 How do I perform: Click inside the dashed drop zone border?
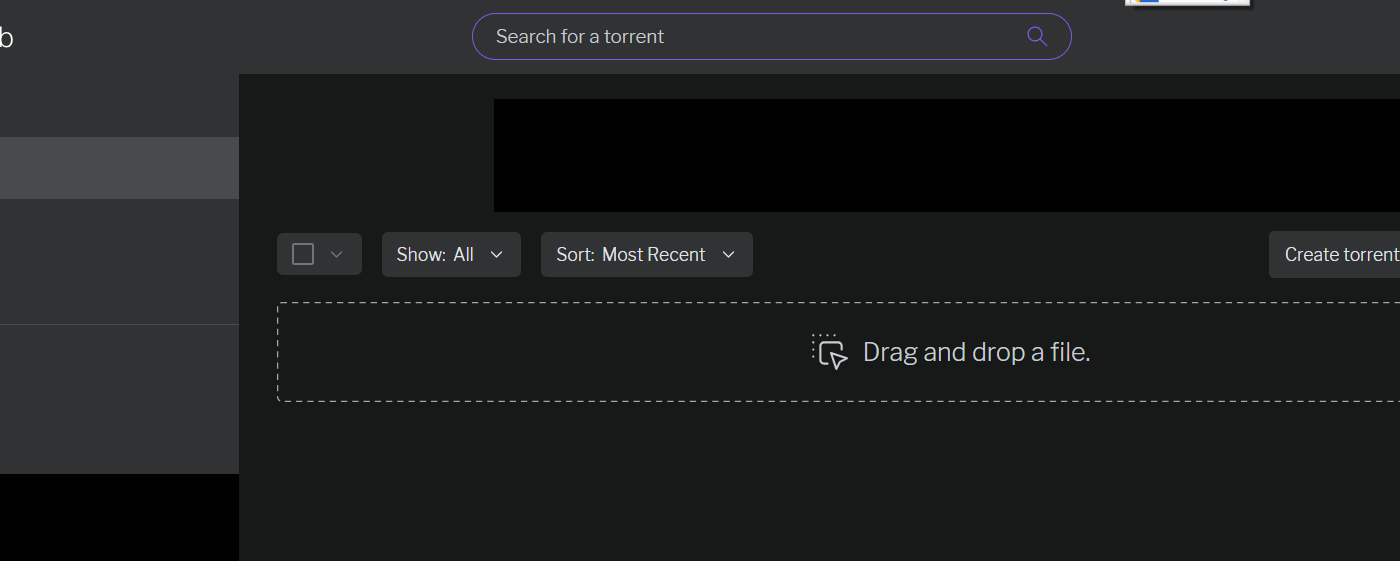(x=838, y=352)
